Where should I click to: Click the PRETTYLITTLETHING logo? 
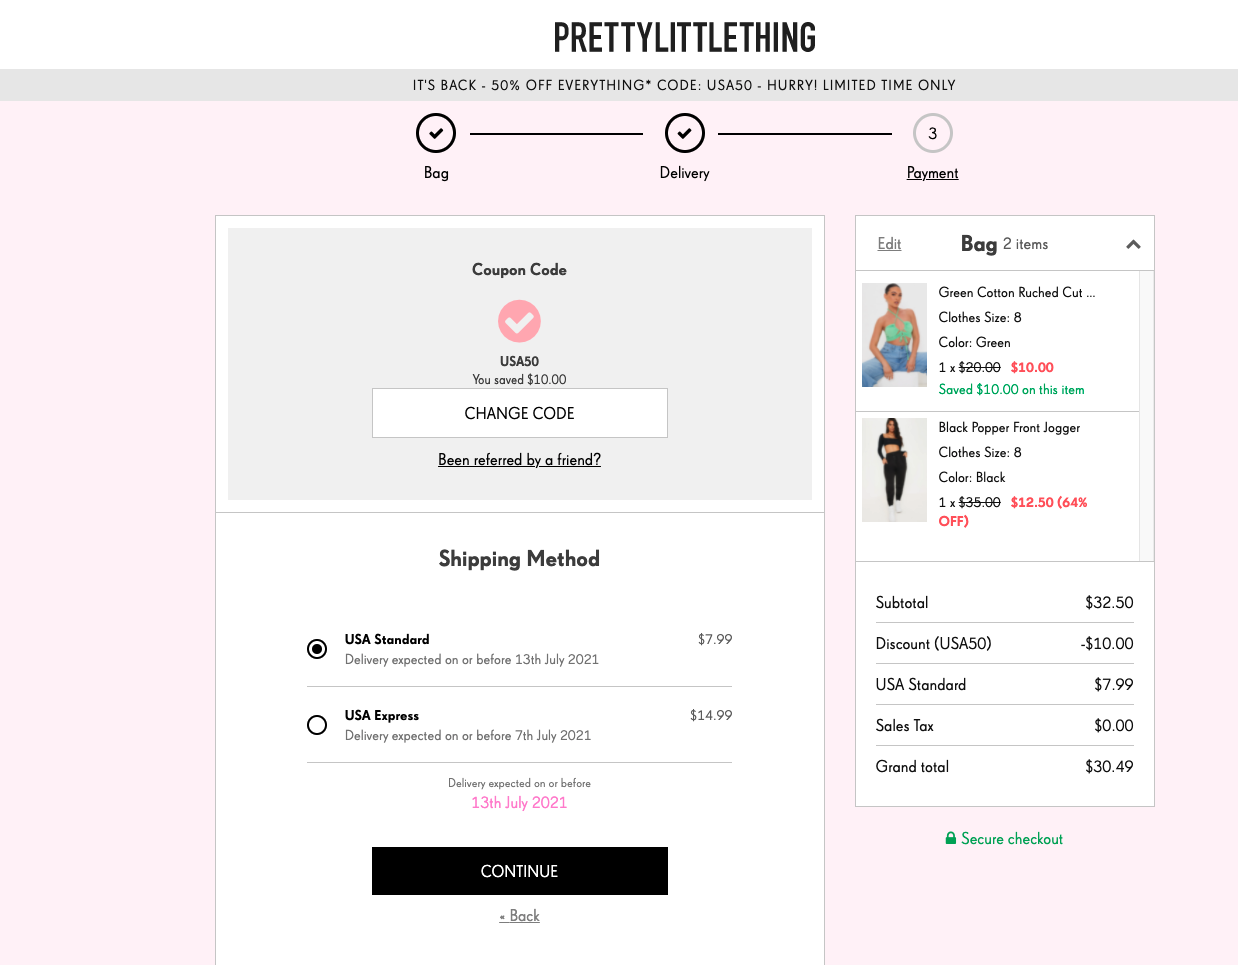[x=682, y=38]
